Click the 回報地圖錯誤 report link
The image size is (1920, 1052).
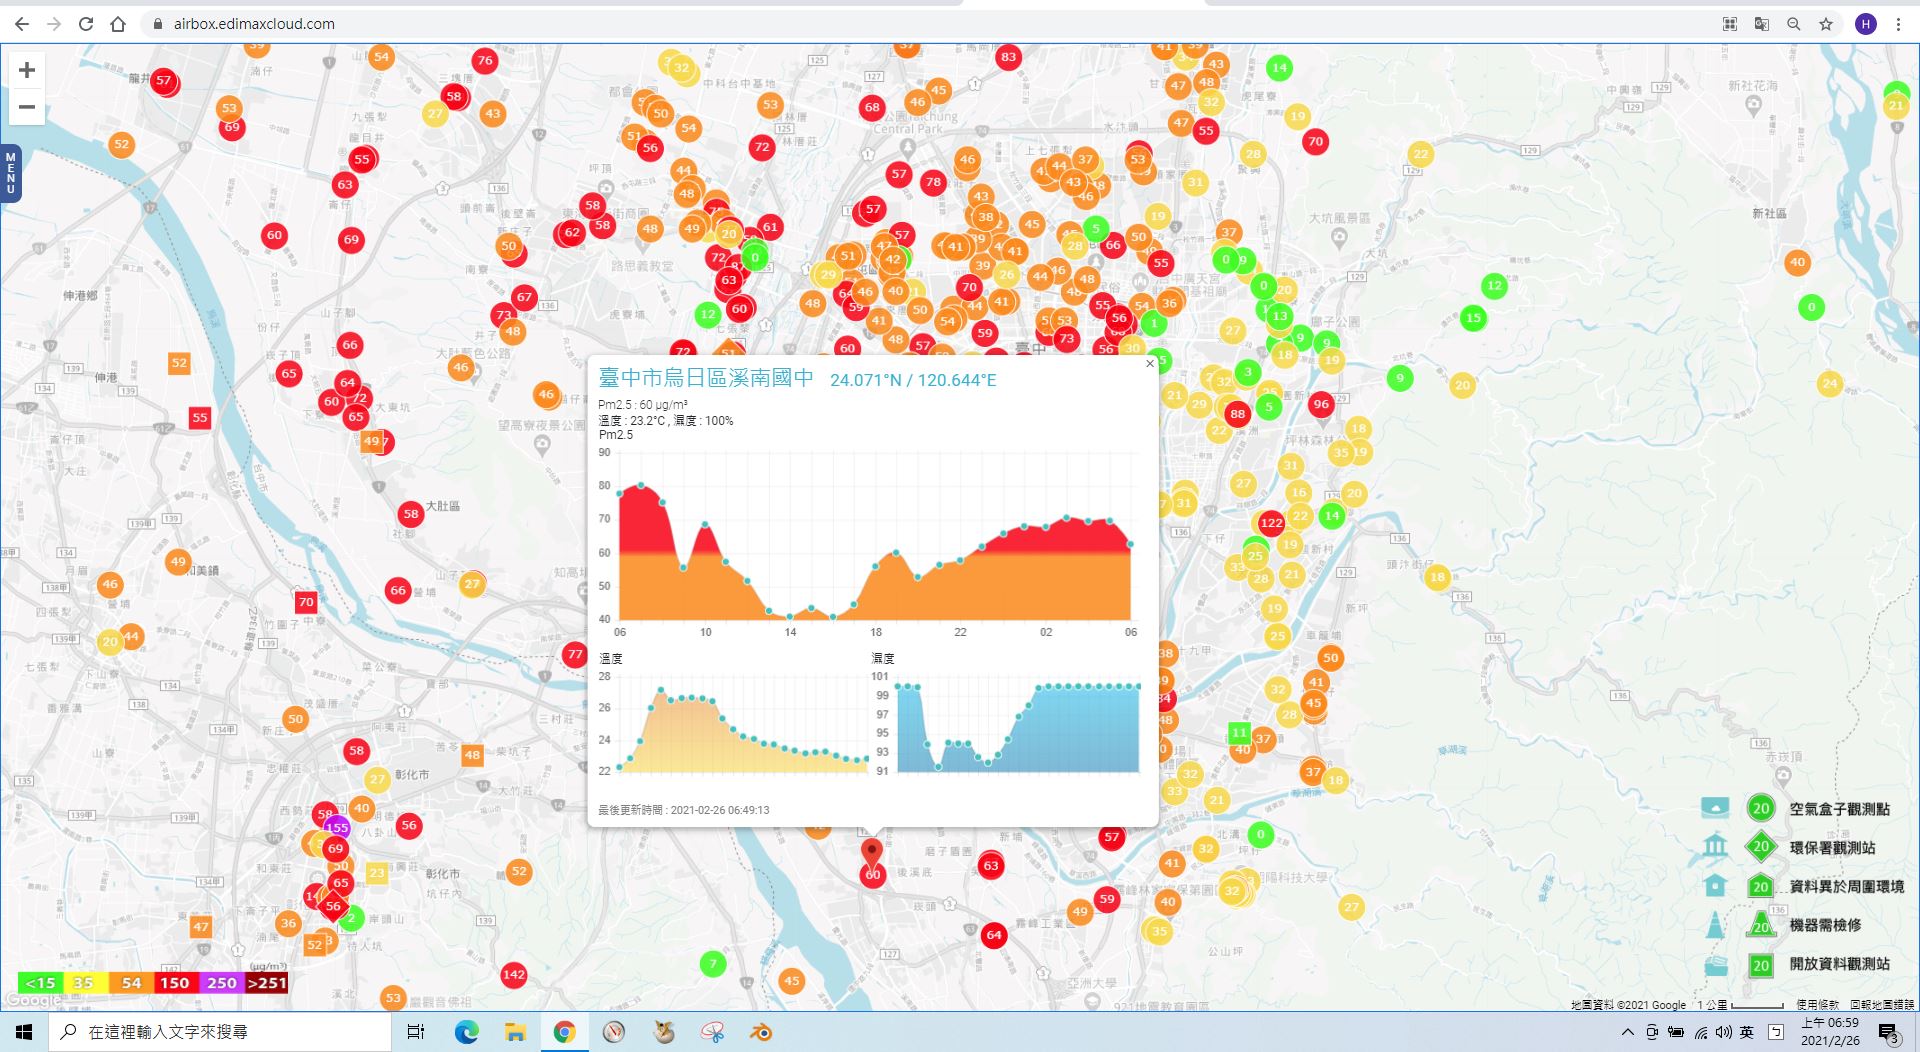click(1882, 1004)
